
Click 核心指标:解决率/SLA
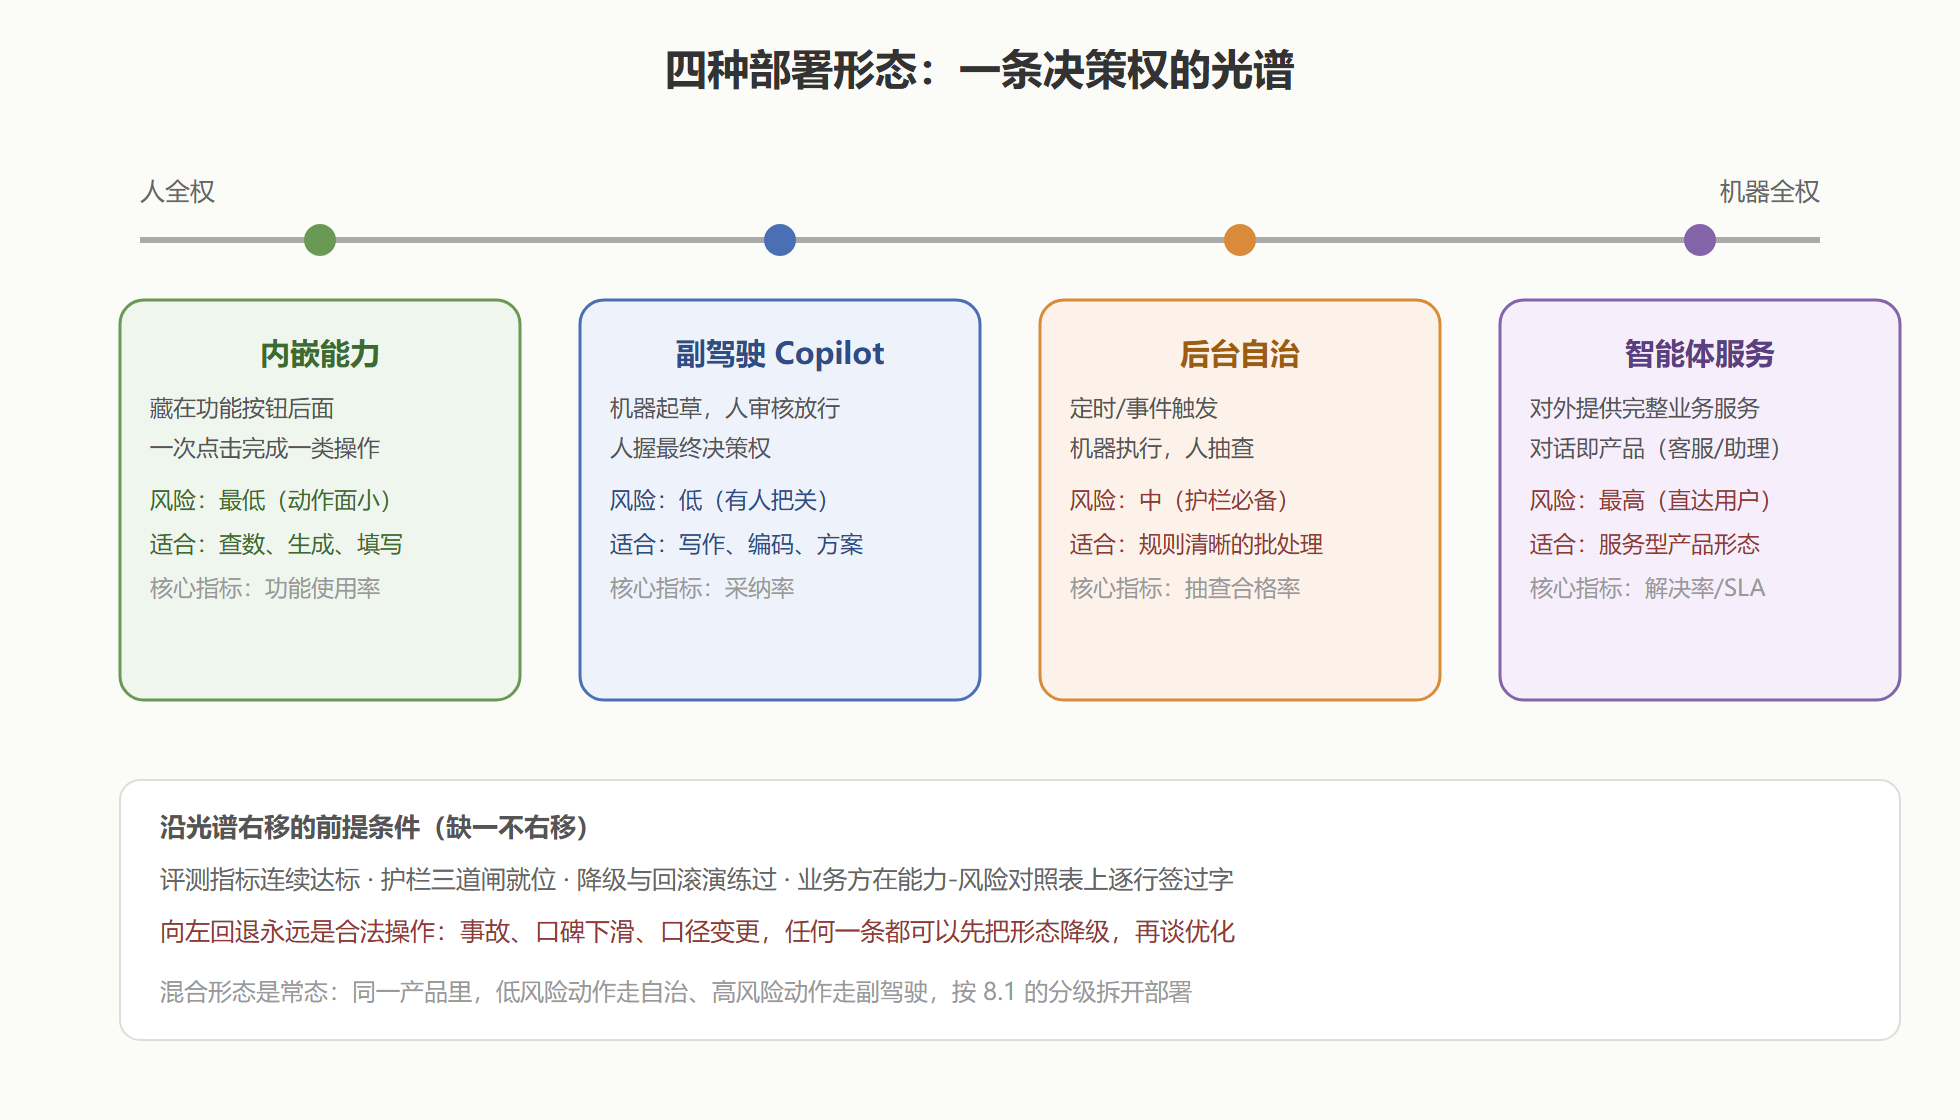point(1648,588)
